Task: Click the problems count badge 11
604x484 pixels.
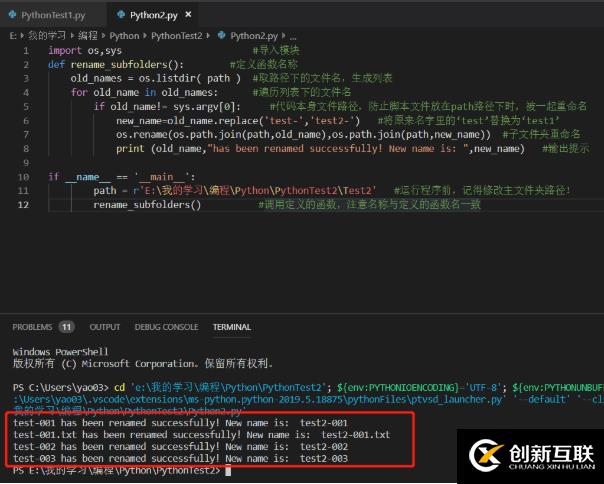Action: point(66,327)
